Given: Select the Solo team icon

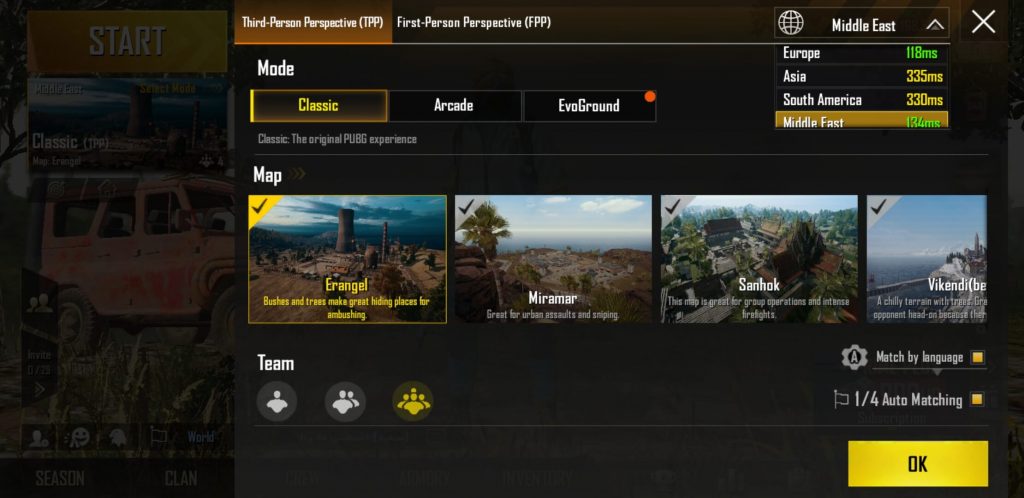Looking at the screenshot, I should 277,401.
